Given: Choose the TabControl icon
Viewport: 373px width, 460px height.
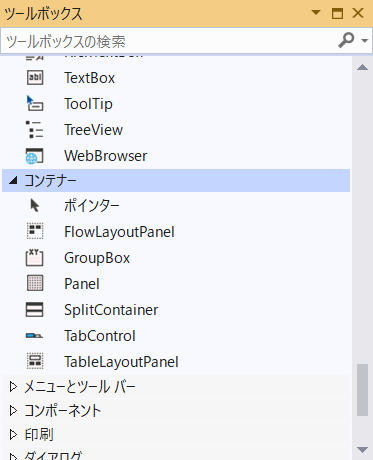Looking at the screenshot, I should pyautogui.click(x=34, y=336).
